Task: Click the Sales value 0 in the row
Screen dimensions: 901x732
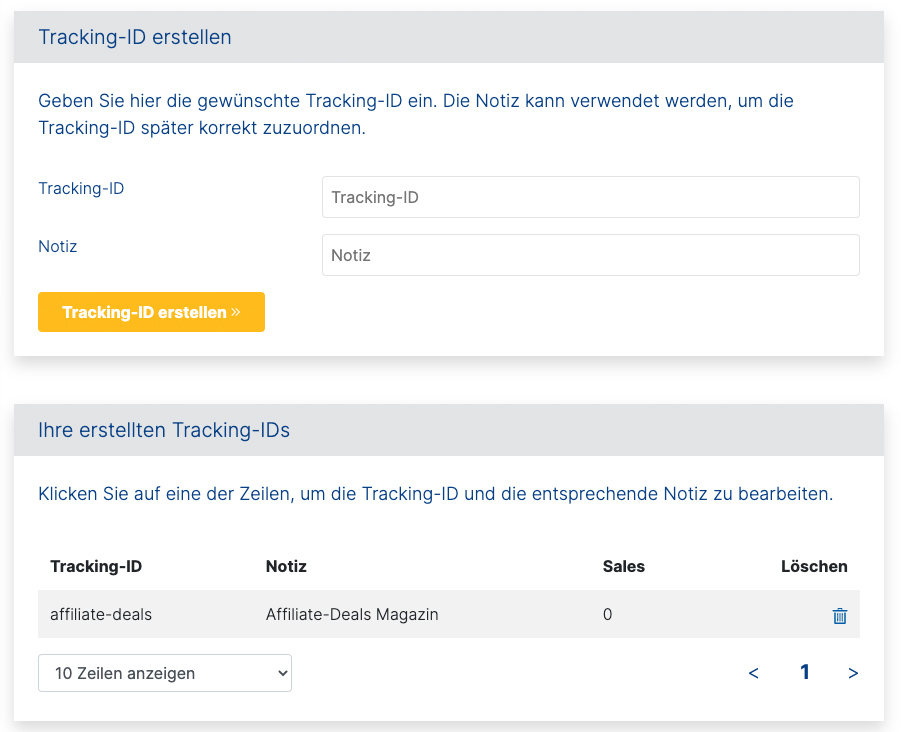Action: pyautogui.click(x=607, y=614)
